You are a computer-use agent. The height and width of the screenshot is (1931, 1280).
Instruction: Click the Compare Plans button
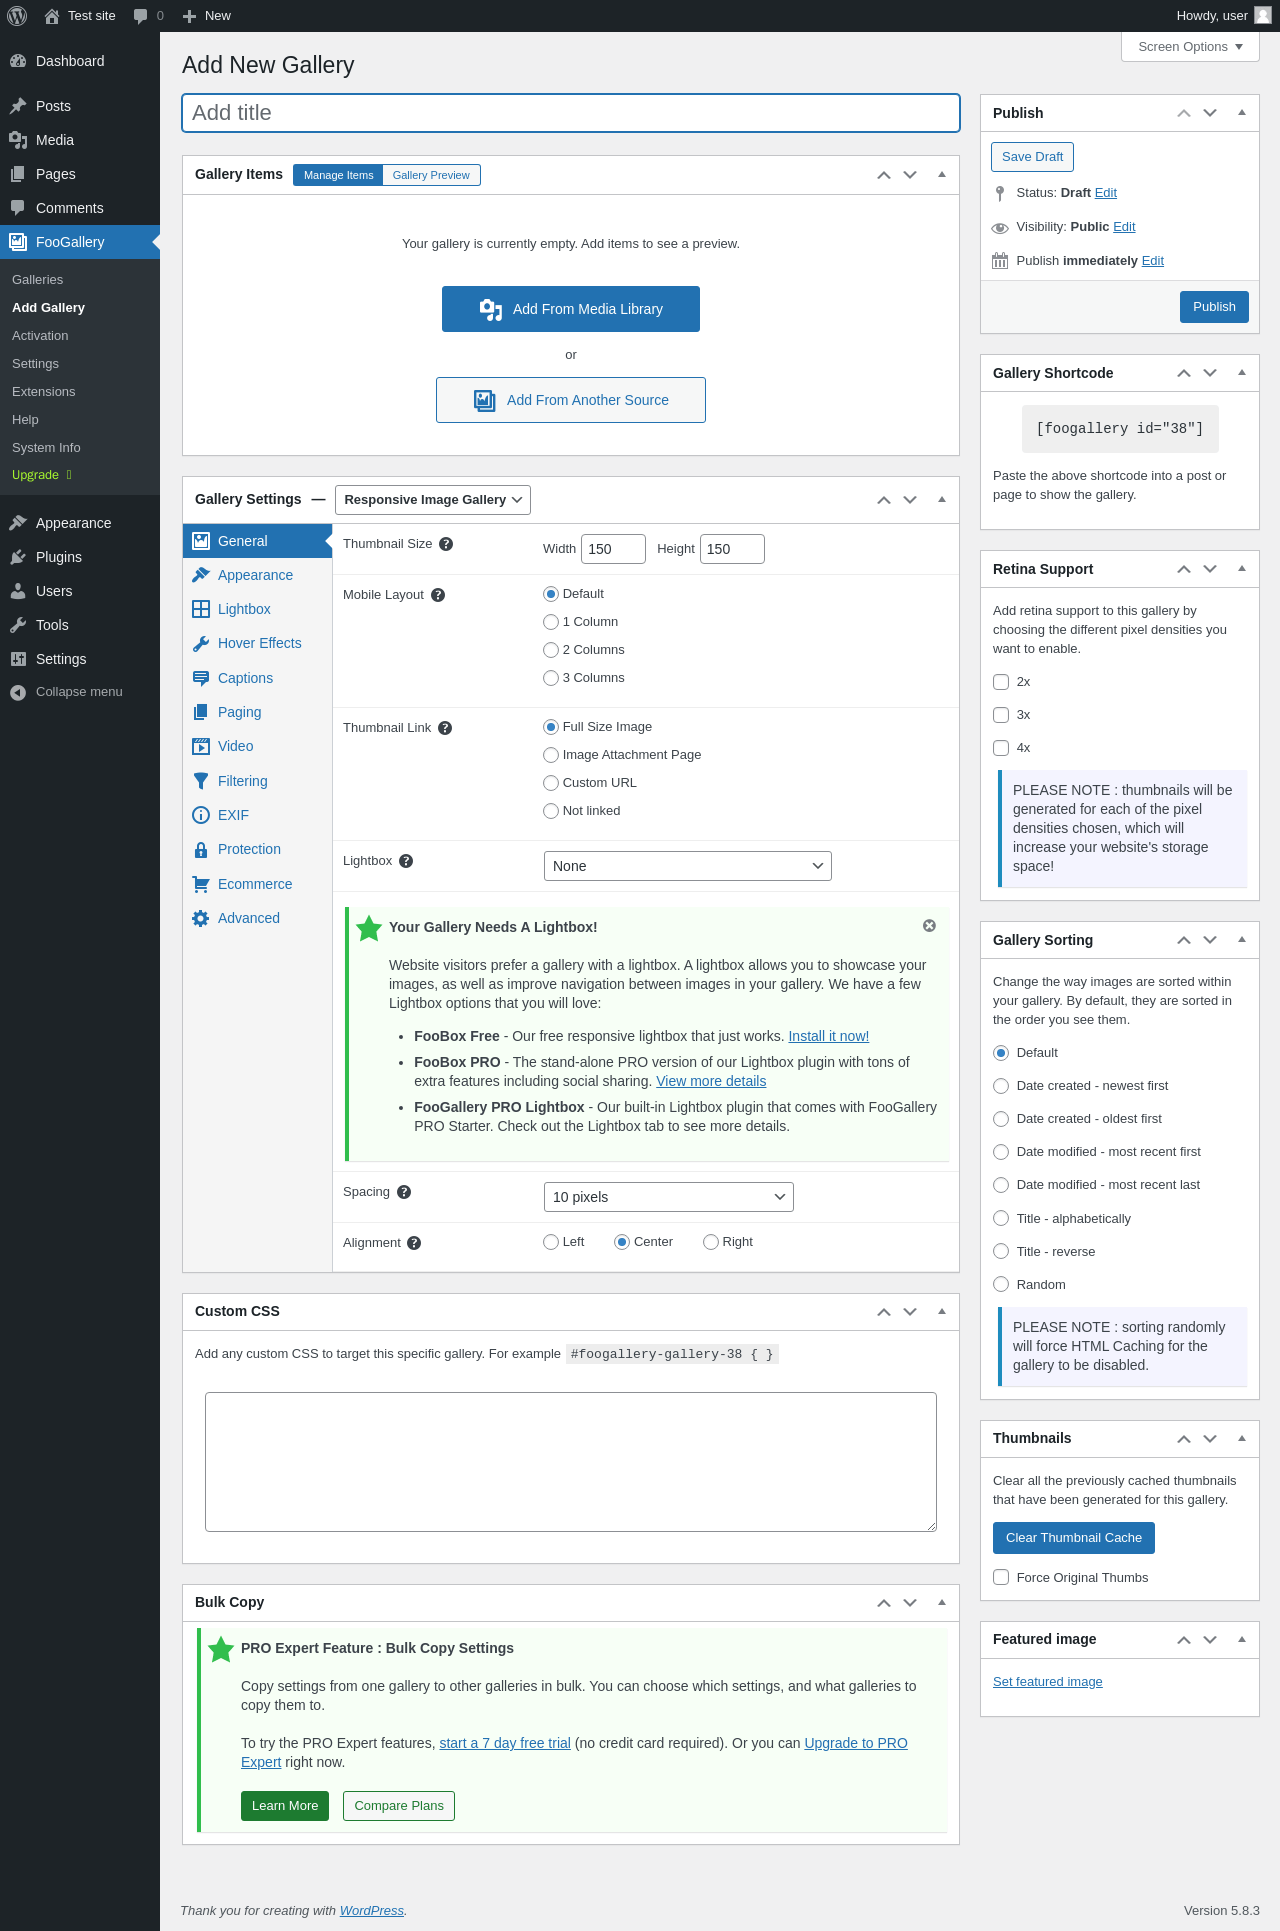399,1806
